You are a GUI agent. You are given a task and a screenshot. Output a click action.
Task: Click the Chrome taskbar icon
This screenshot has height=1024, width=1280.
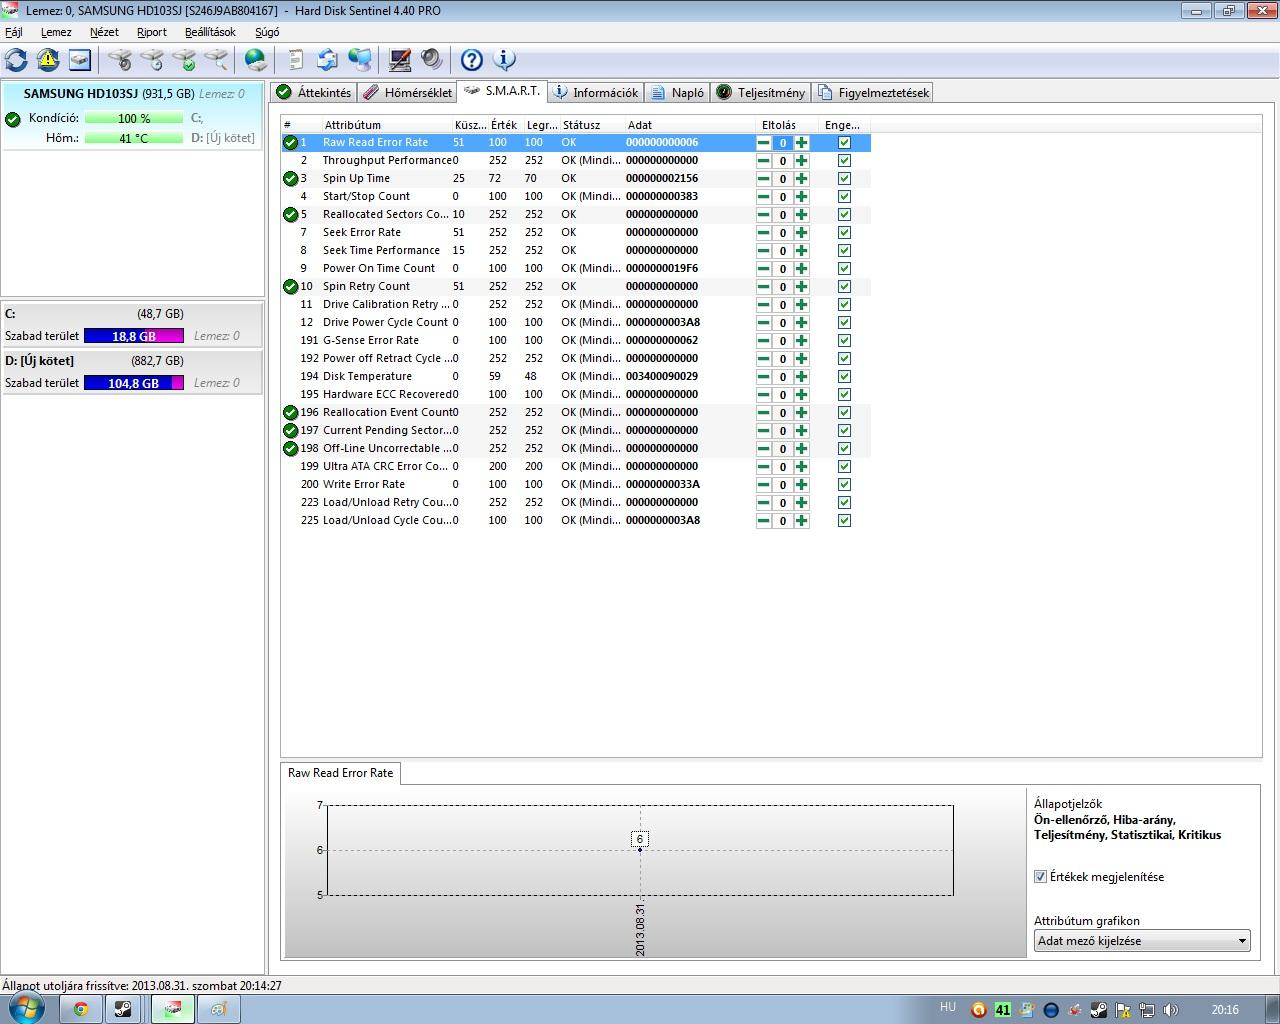click(80, 1009)
